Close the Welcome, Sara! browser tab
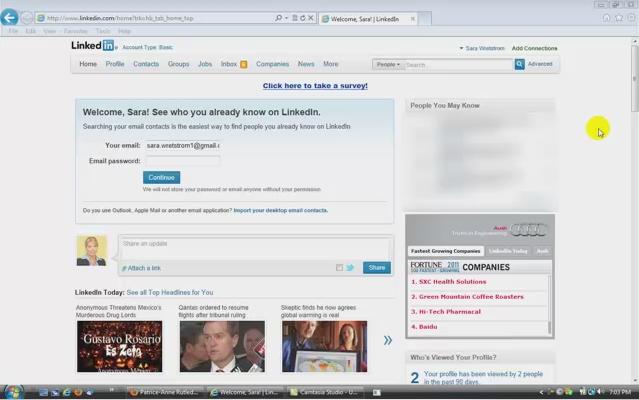This screenshot has height=400, width=639. pos(412,19)
